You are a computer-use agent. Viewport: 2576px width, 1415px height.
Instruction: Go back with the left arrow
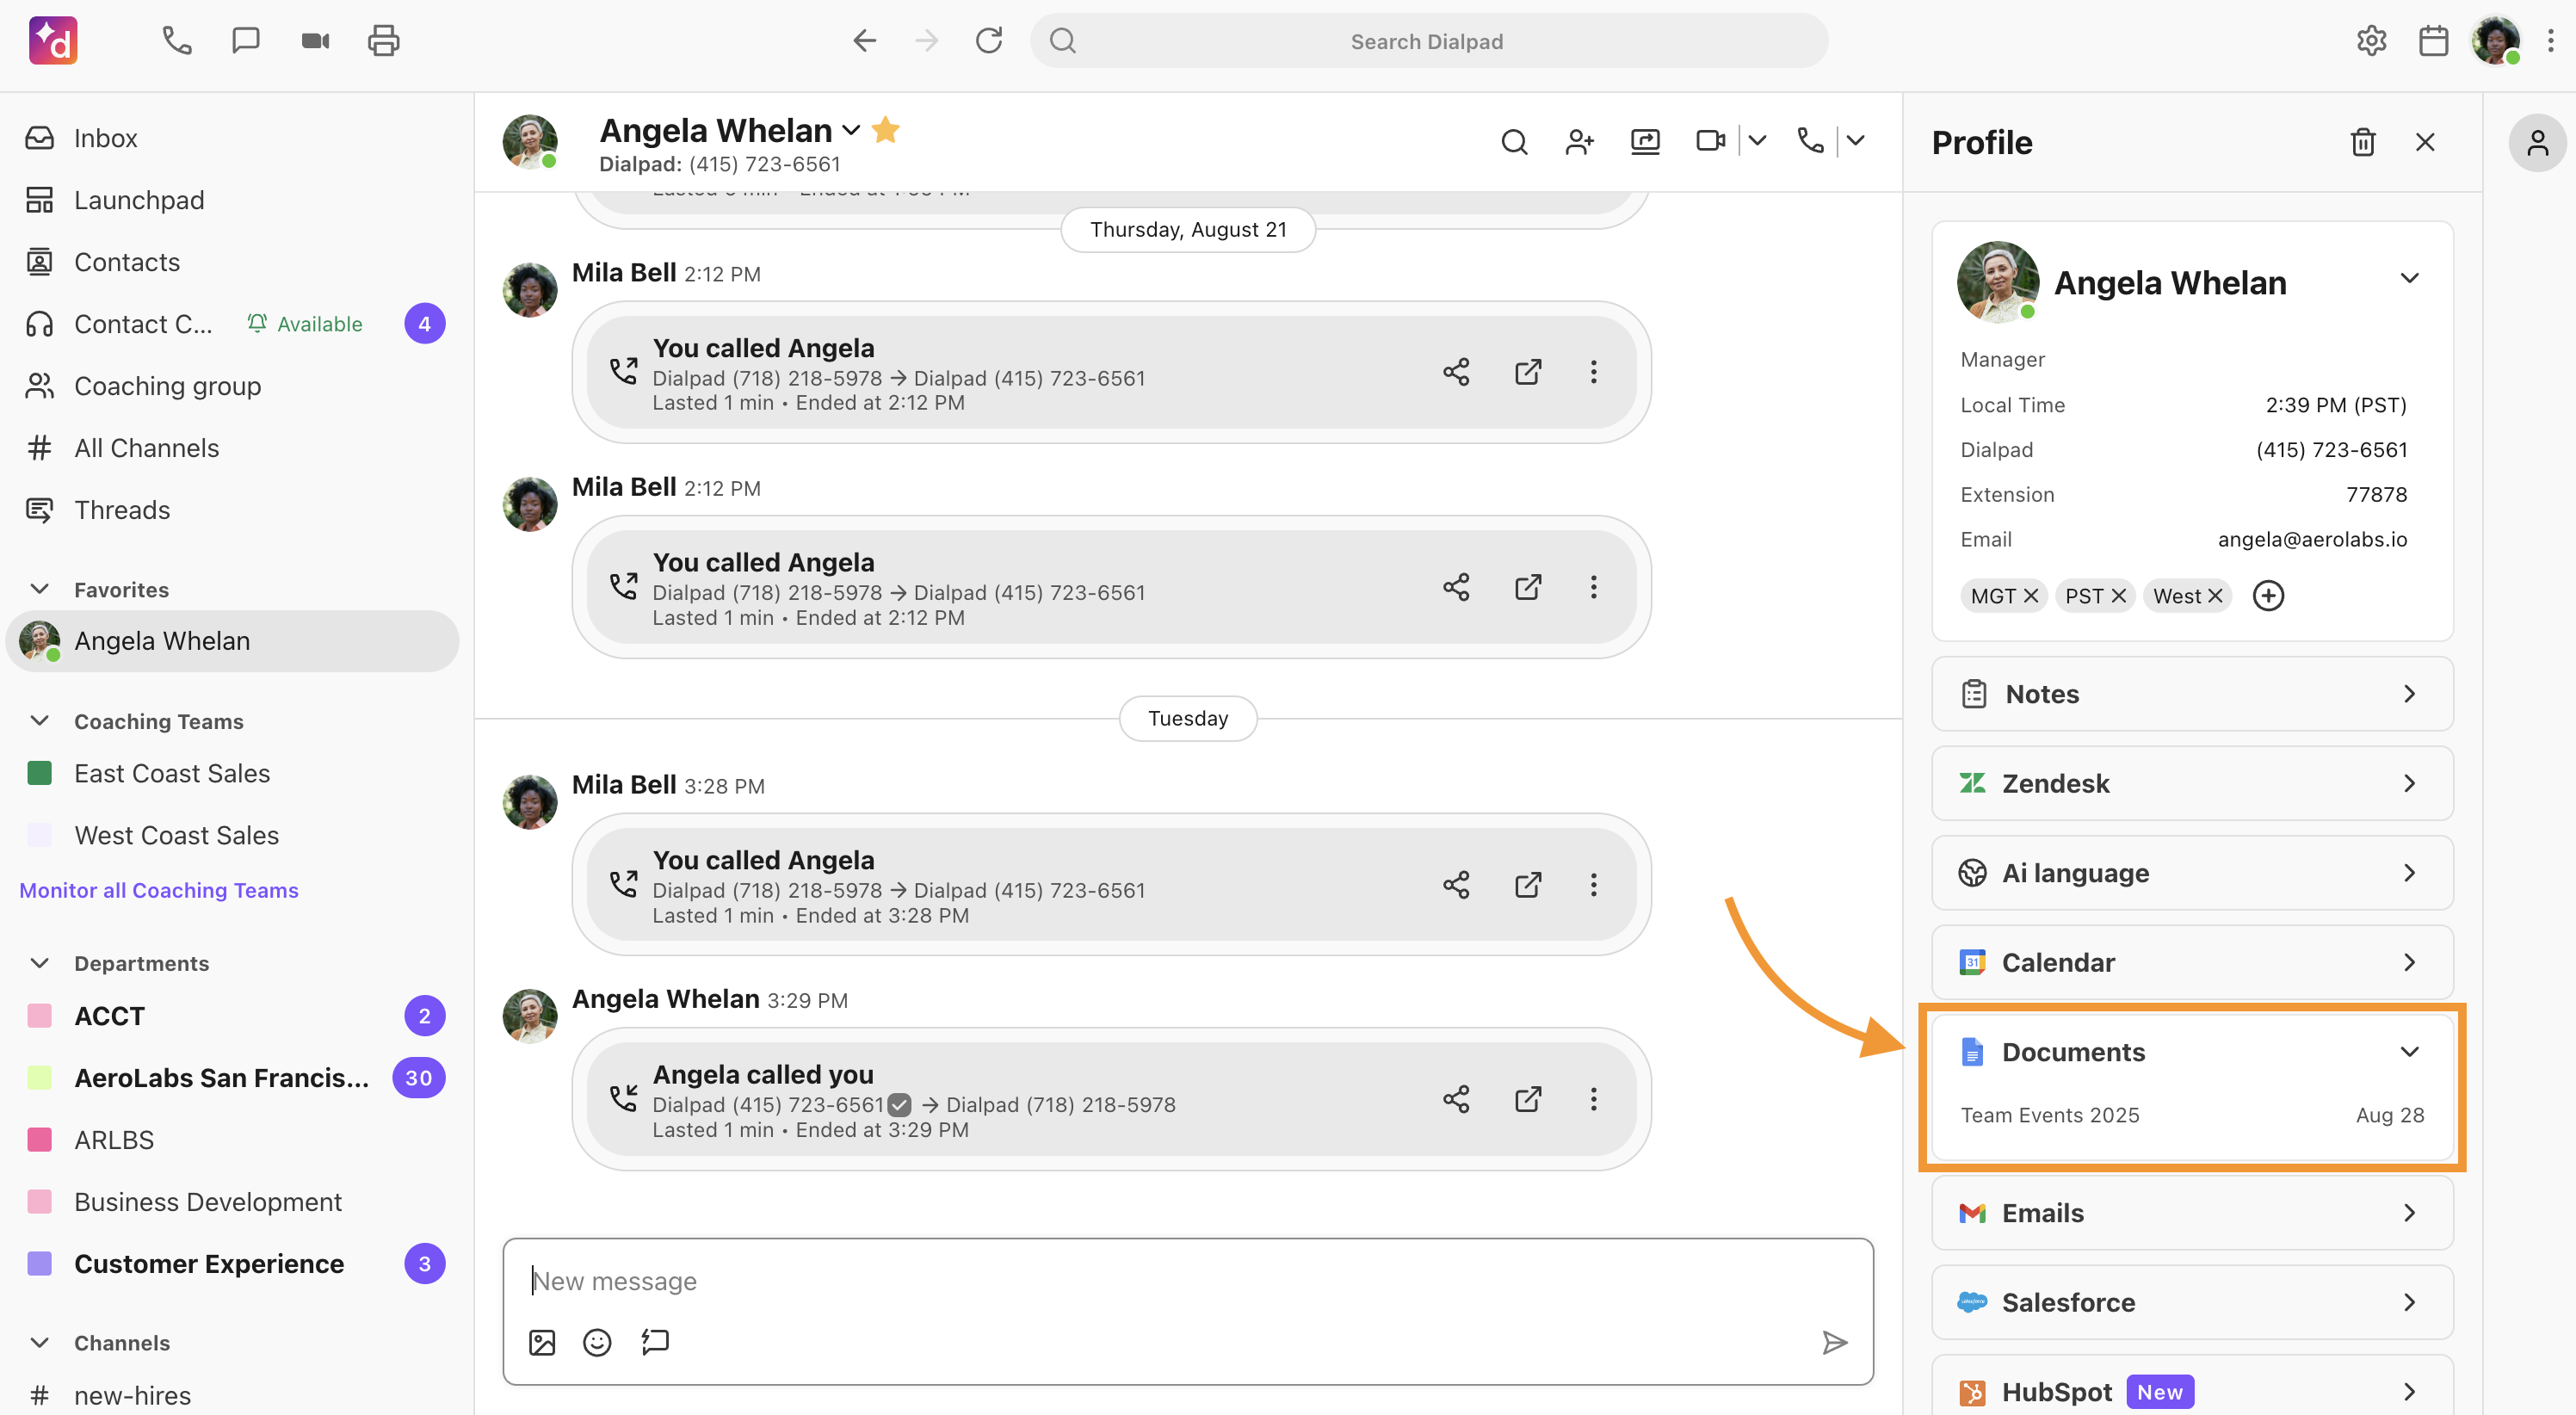pos(865,41)
